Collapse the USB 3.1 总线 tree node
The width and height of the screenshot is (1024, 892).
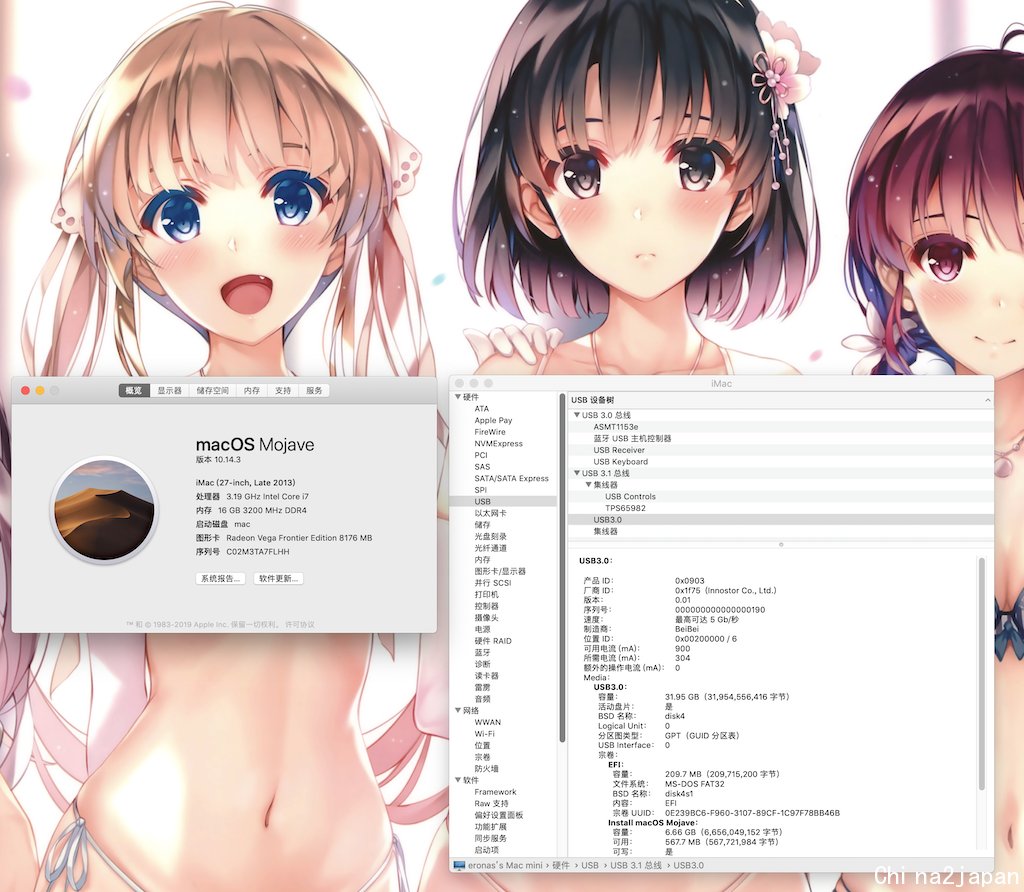tap(577, 473)
